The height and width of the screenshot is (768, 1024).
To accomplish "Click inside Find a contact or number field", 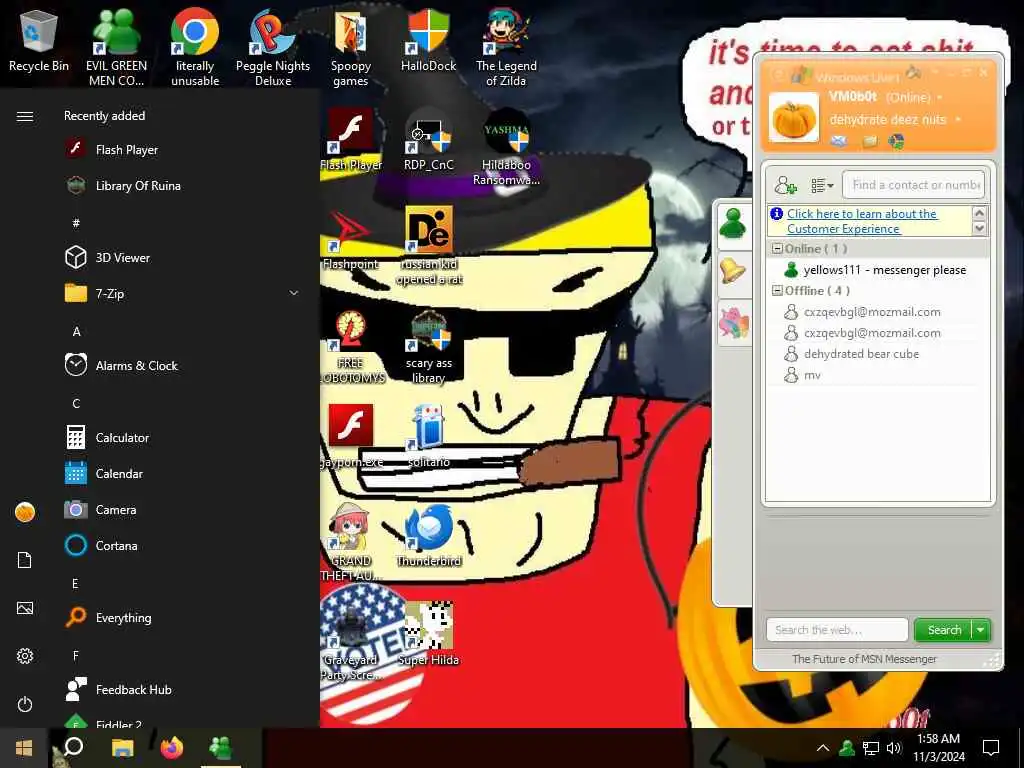I will tap(913, 185).
